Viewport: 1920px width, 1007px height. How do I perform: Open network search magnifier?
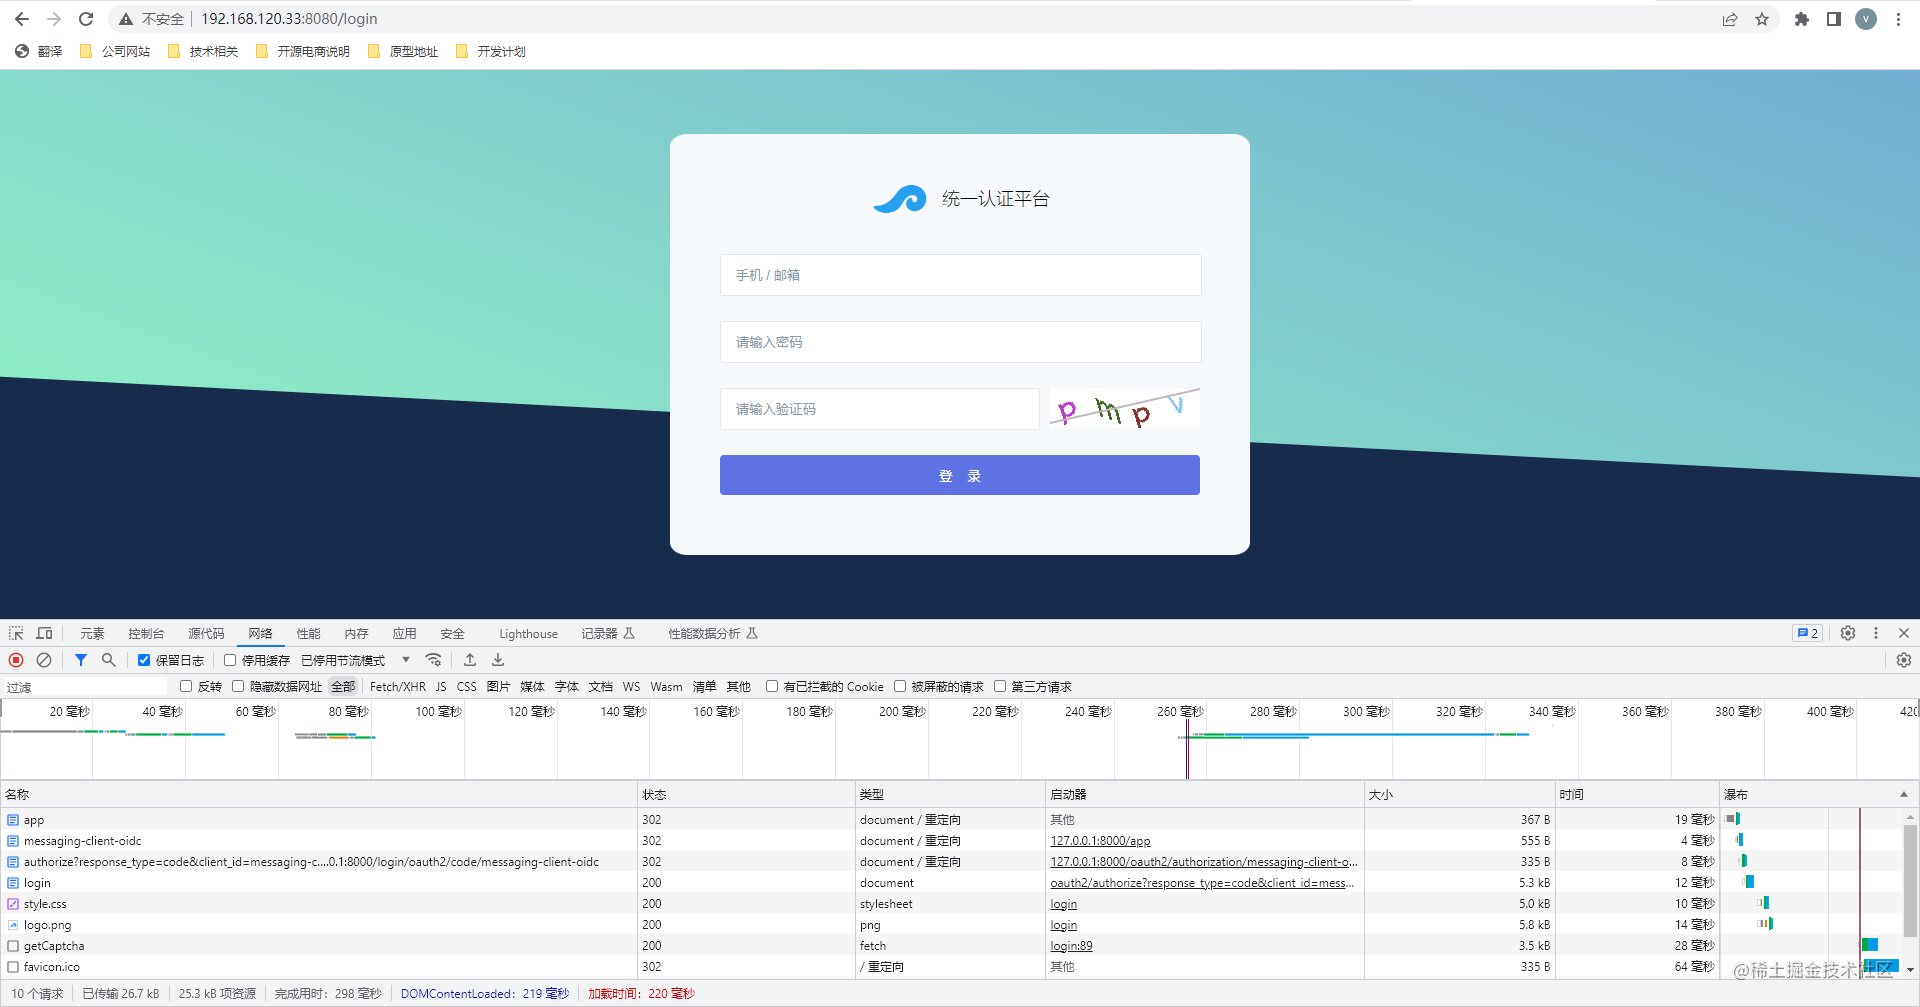coord(109,660)
